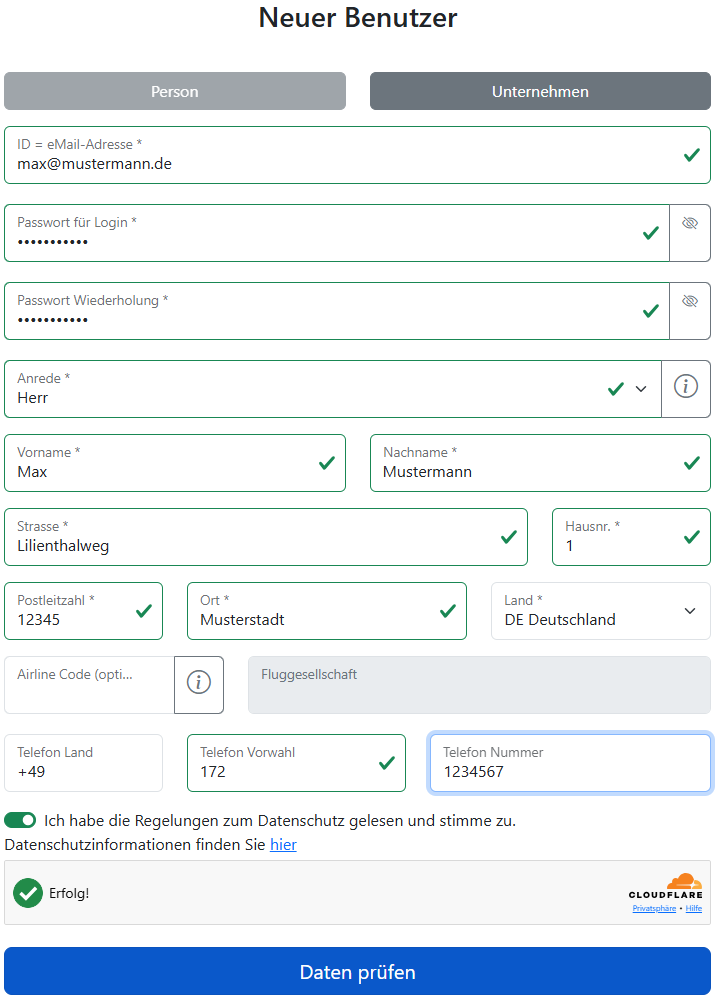
Task: Show password in Passwort Wiederholung field
Action: pos(689,302)
